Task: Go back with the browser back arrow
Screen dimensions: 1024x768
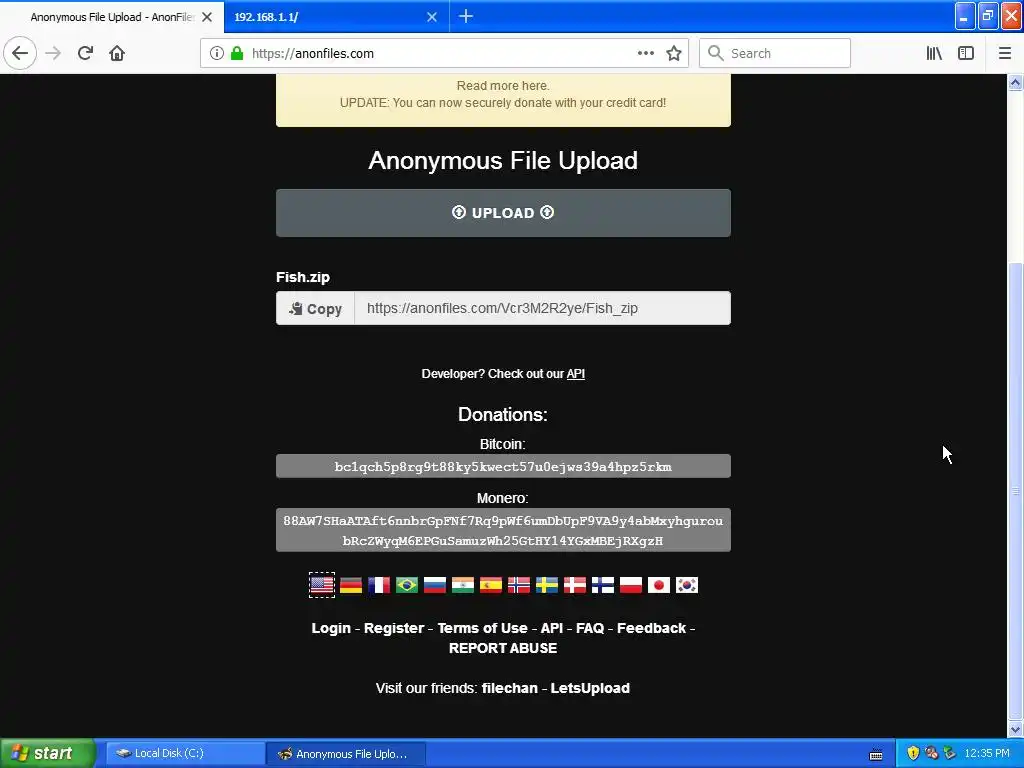Action: coord(20,54)
